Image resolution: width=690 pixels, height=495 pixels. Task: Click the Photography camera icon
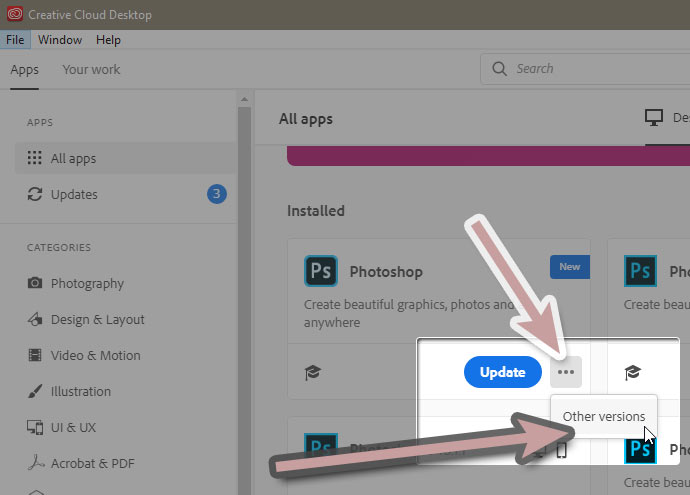click(35, 282)
